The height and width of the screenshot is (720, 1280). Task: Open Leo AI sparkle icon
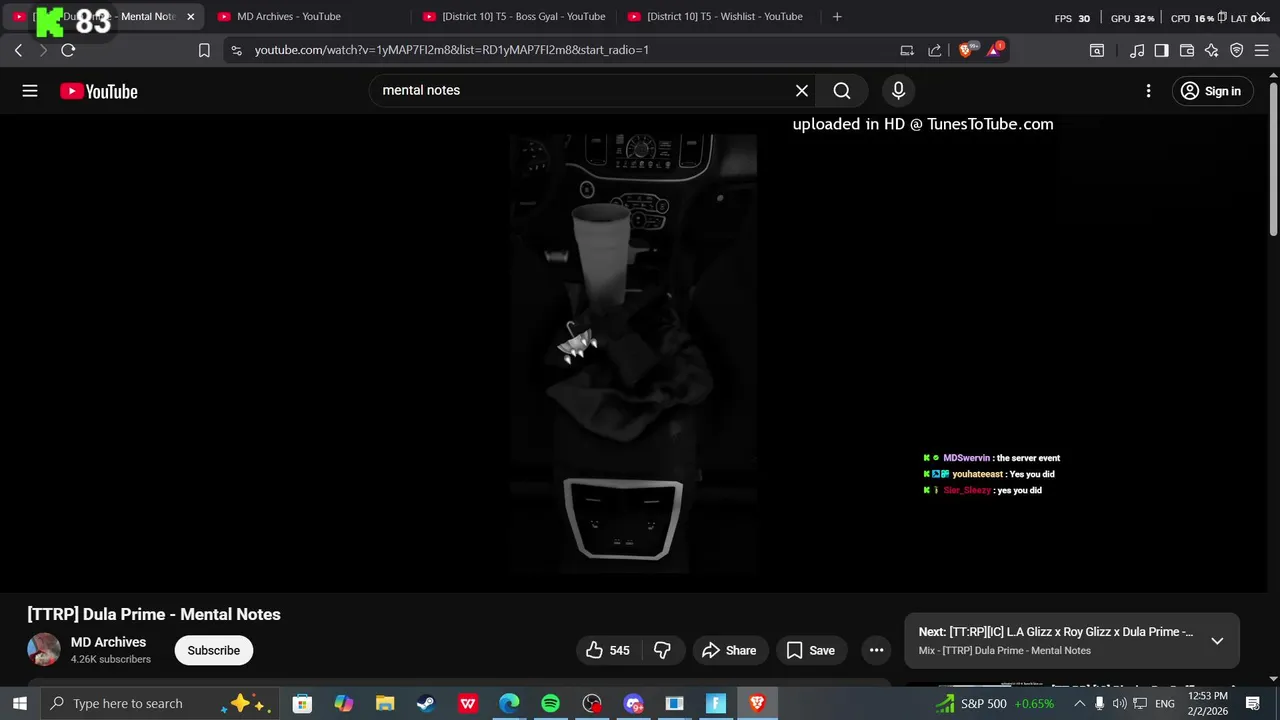[x=1212, y=50]
